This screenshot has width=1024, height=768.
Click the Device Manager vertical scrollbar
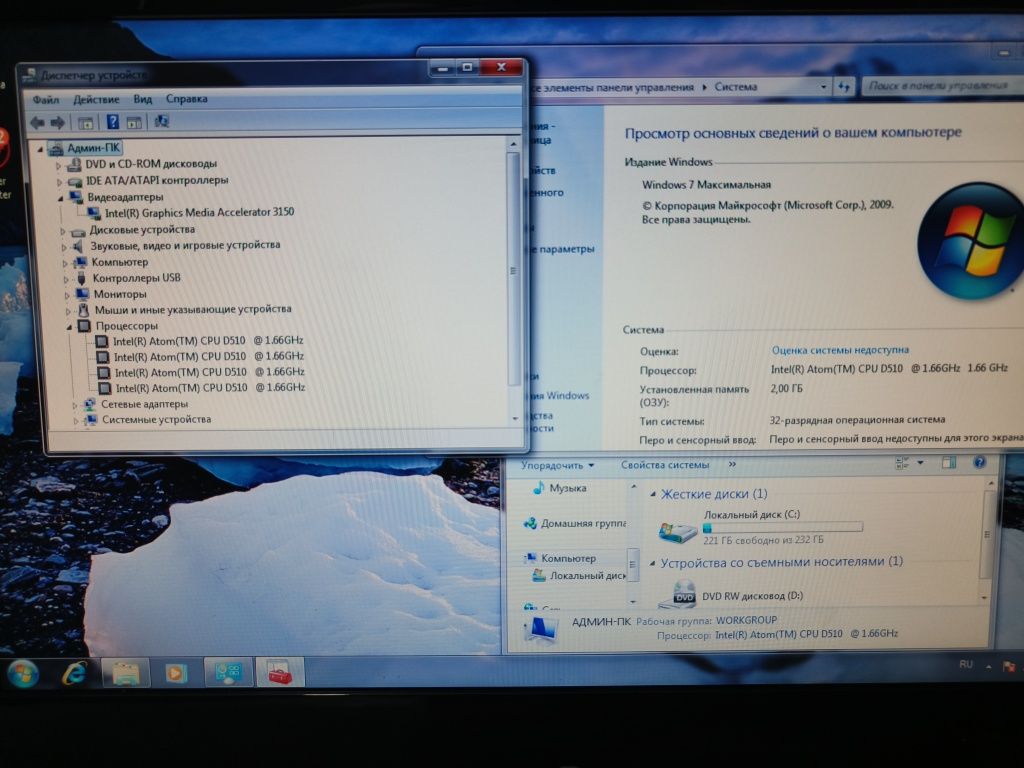(513, 268)
